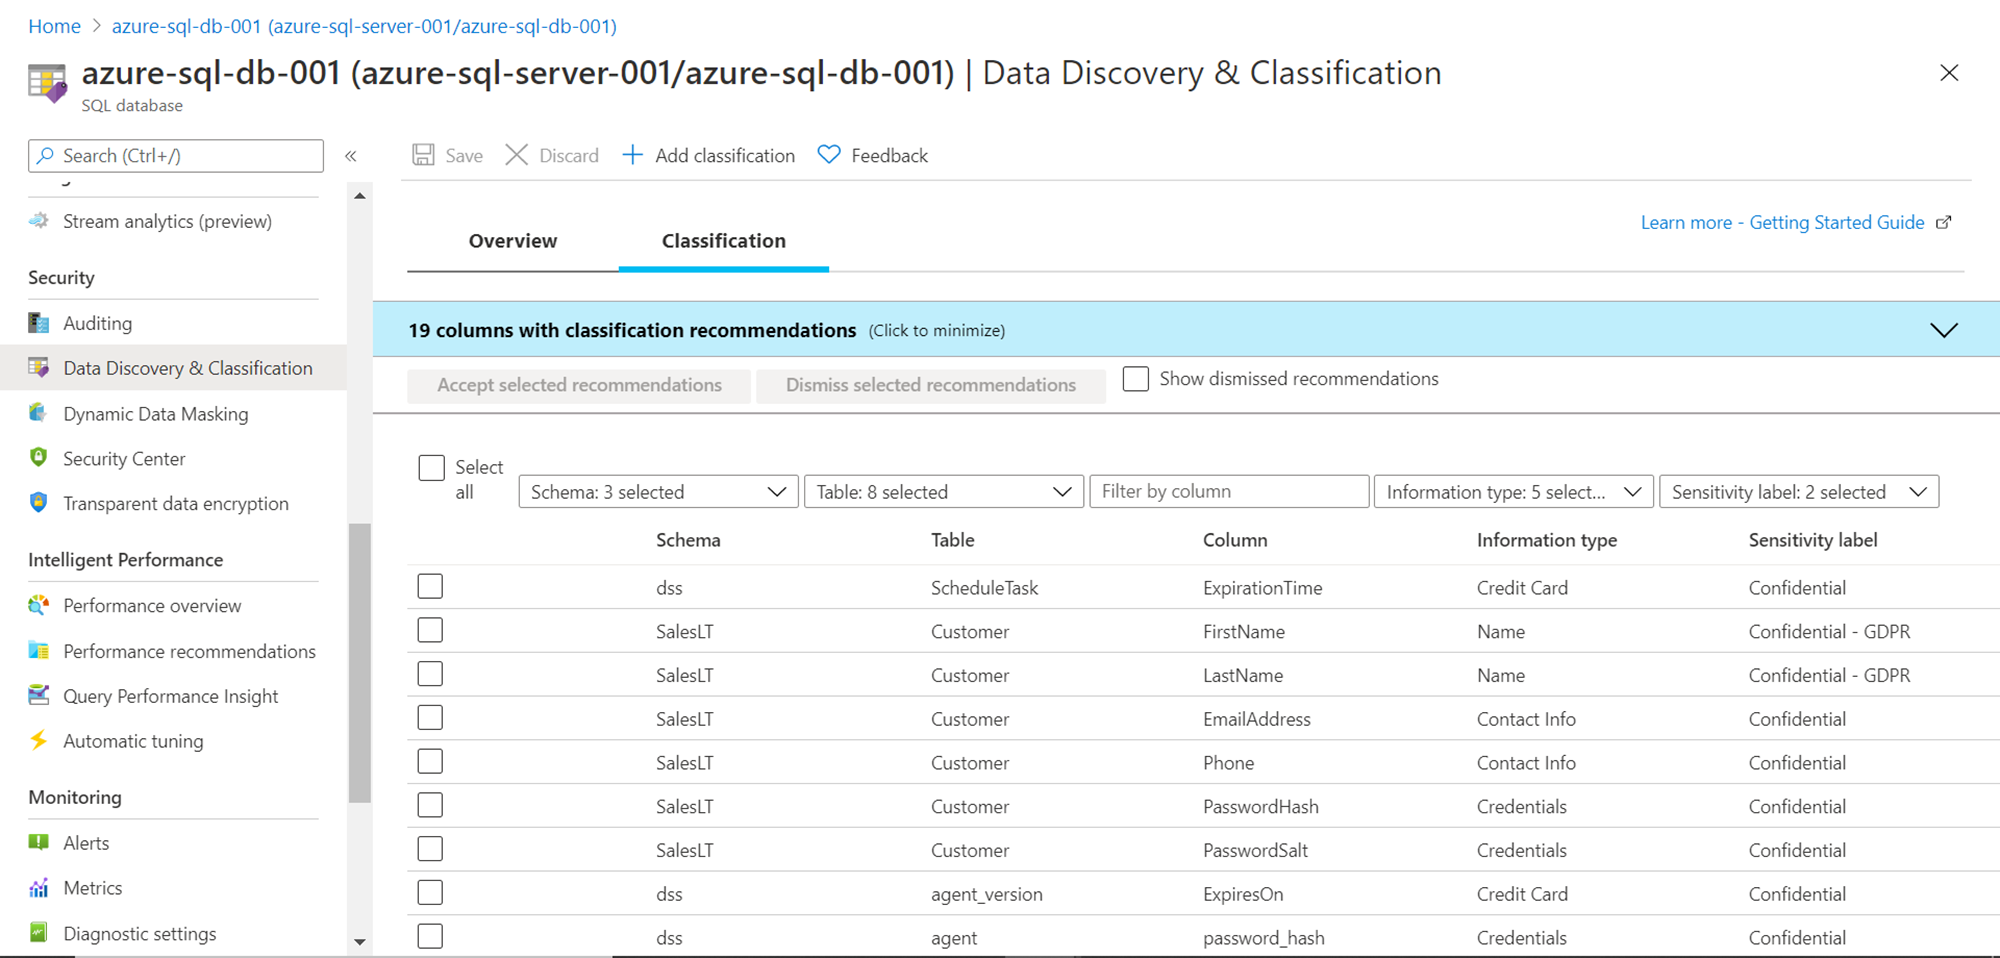Open the Metrics chart icon

point(39,888)
